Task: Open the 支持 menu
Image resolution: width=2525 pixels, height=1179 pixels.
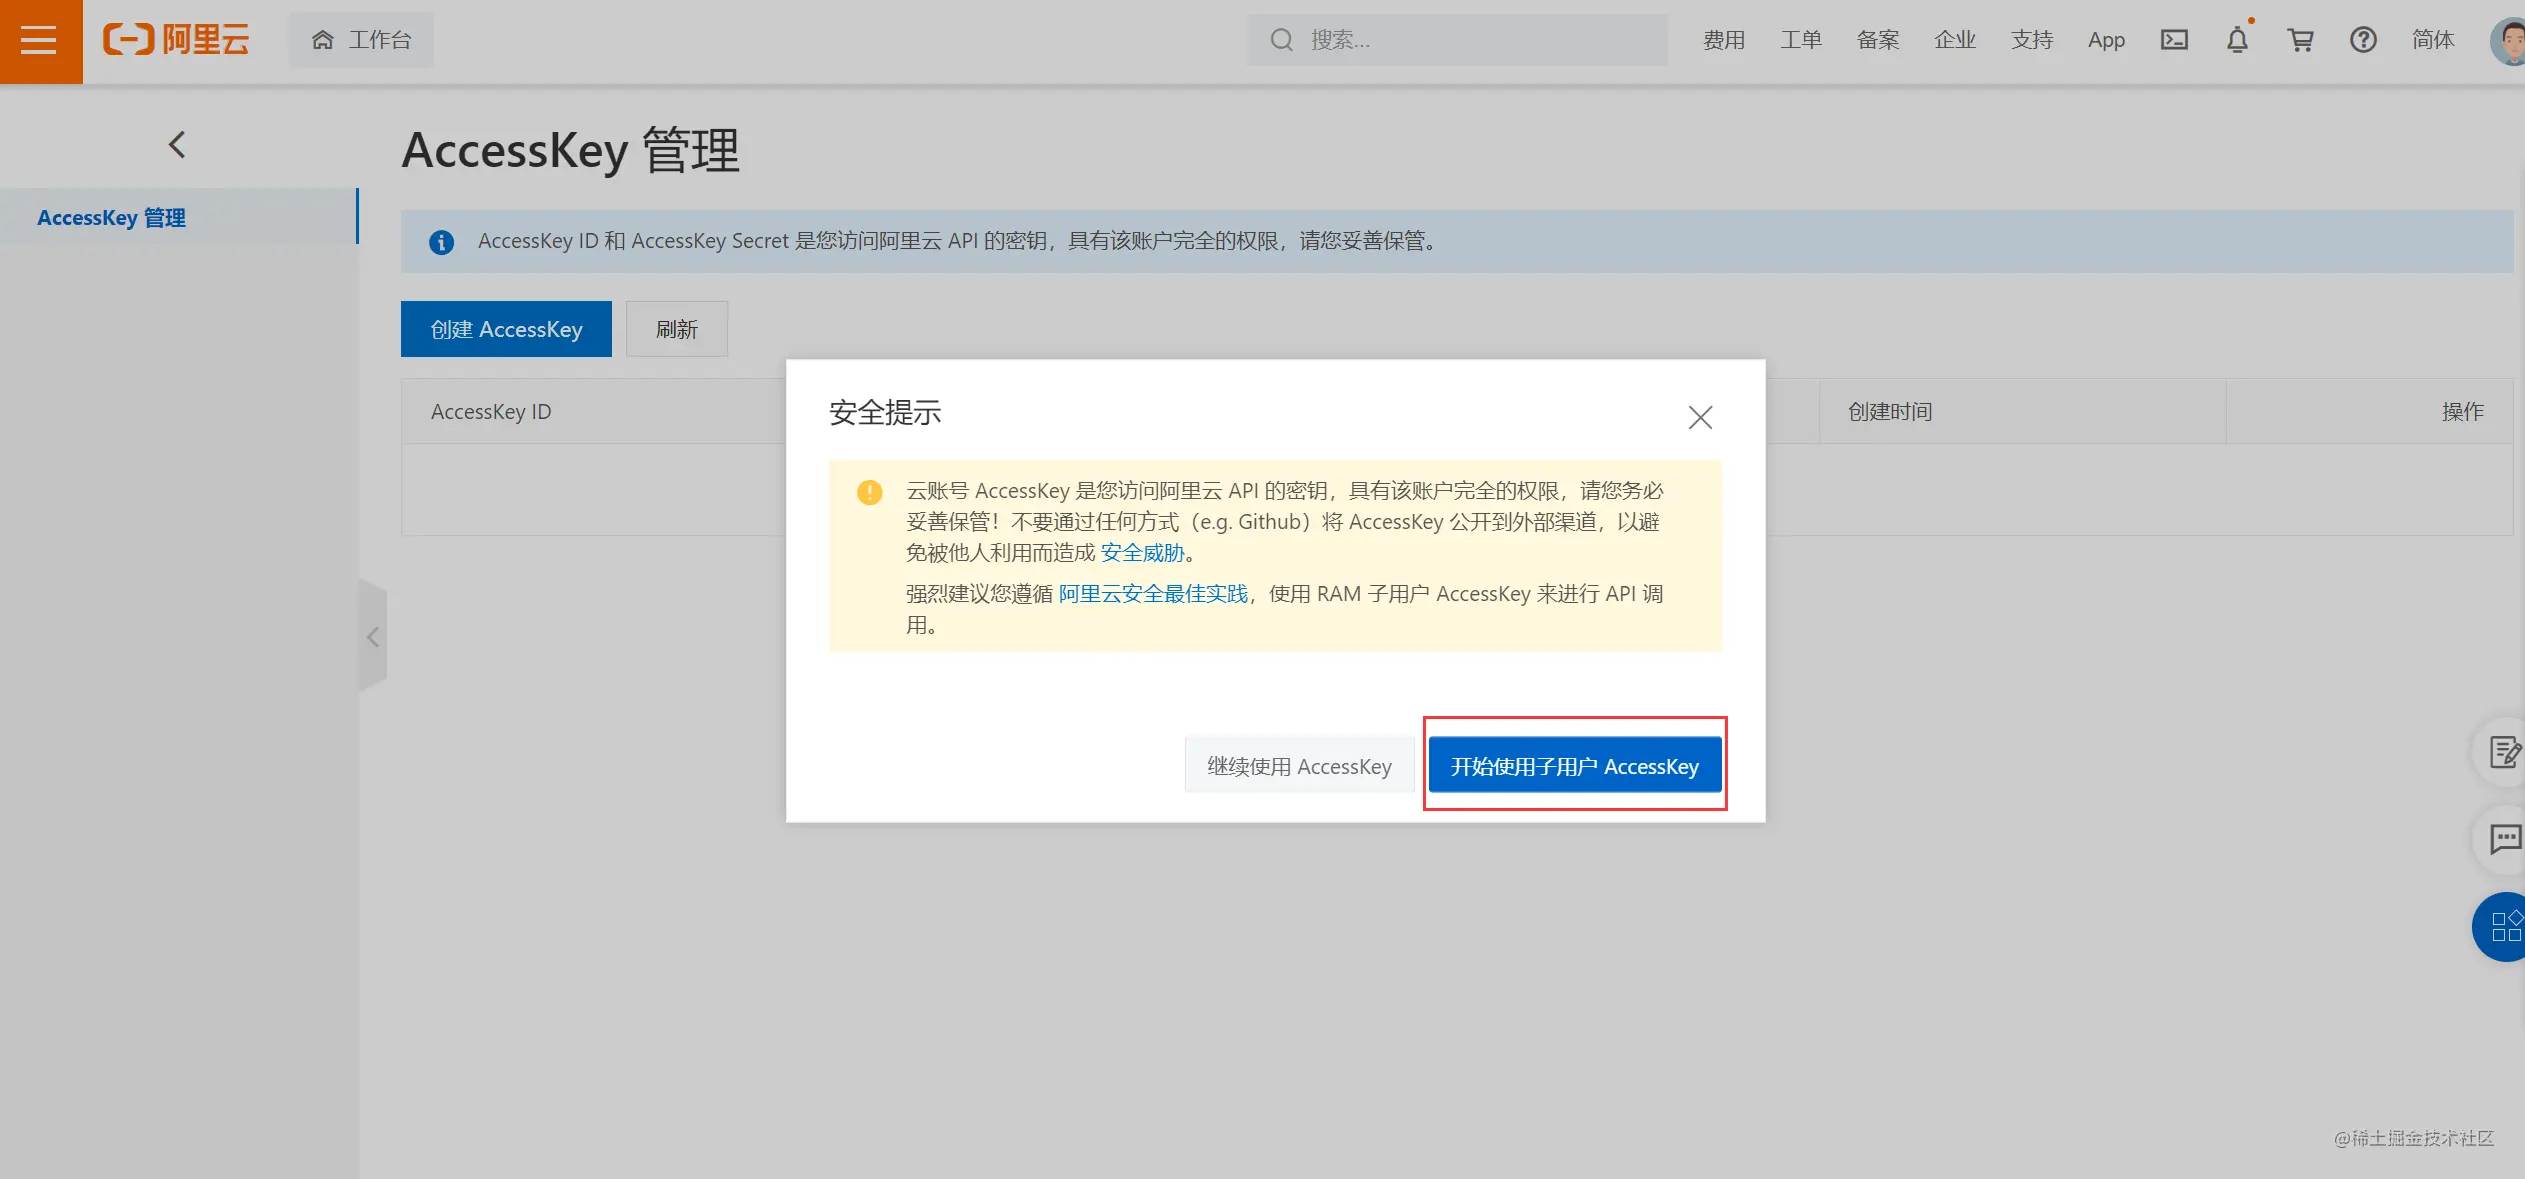Action: [x=2032, y=40]
